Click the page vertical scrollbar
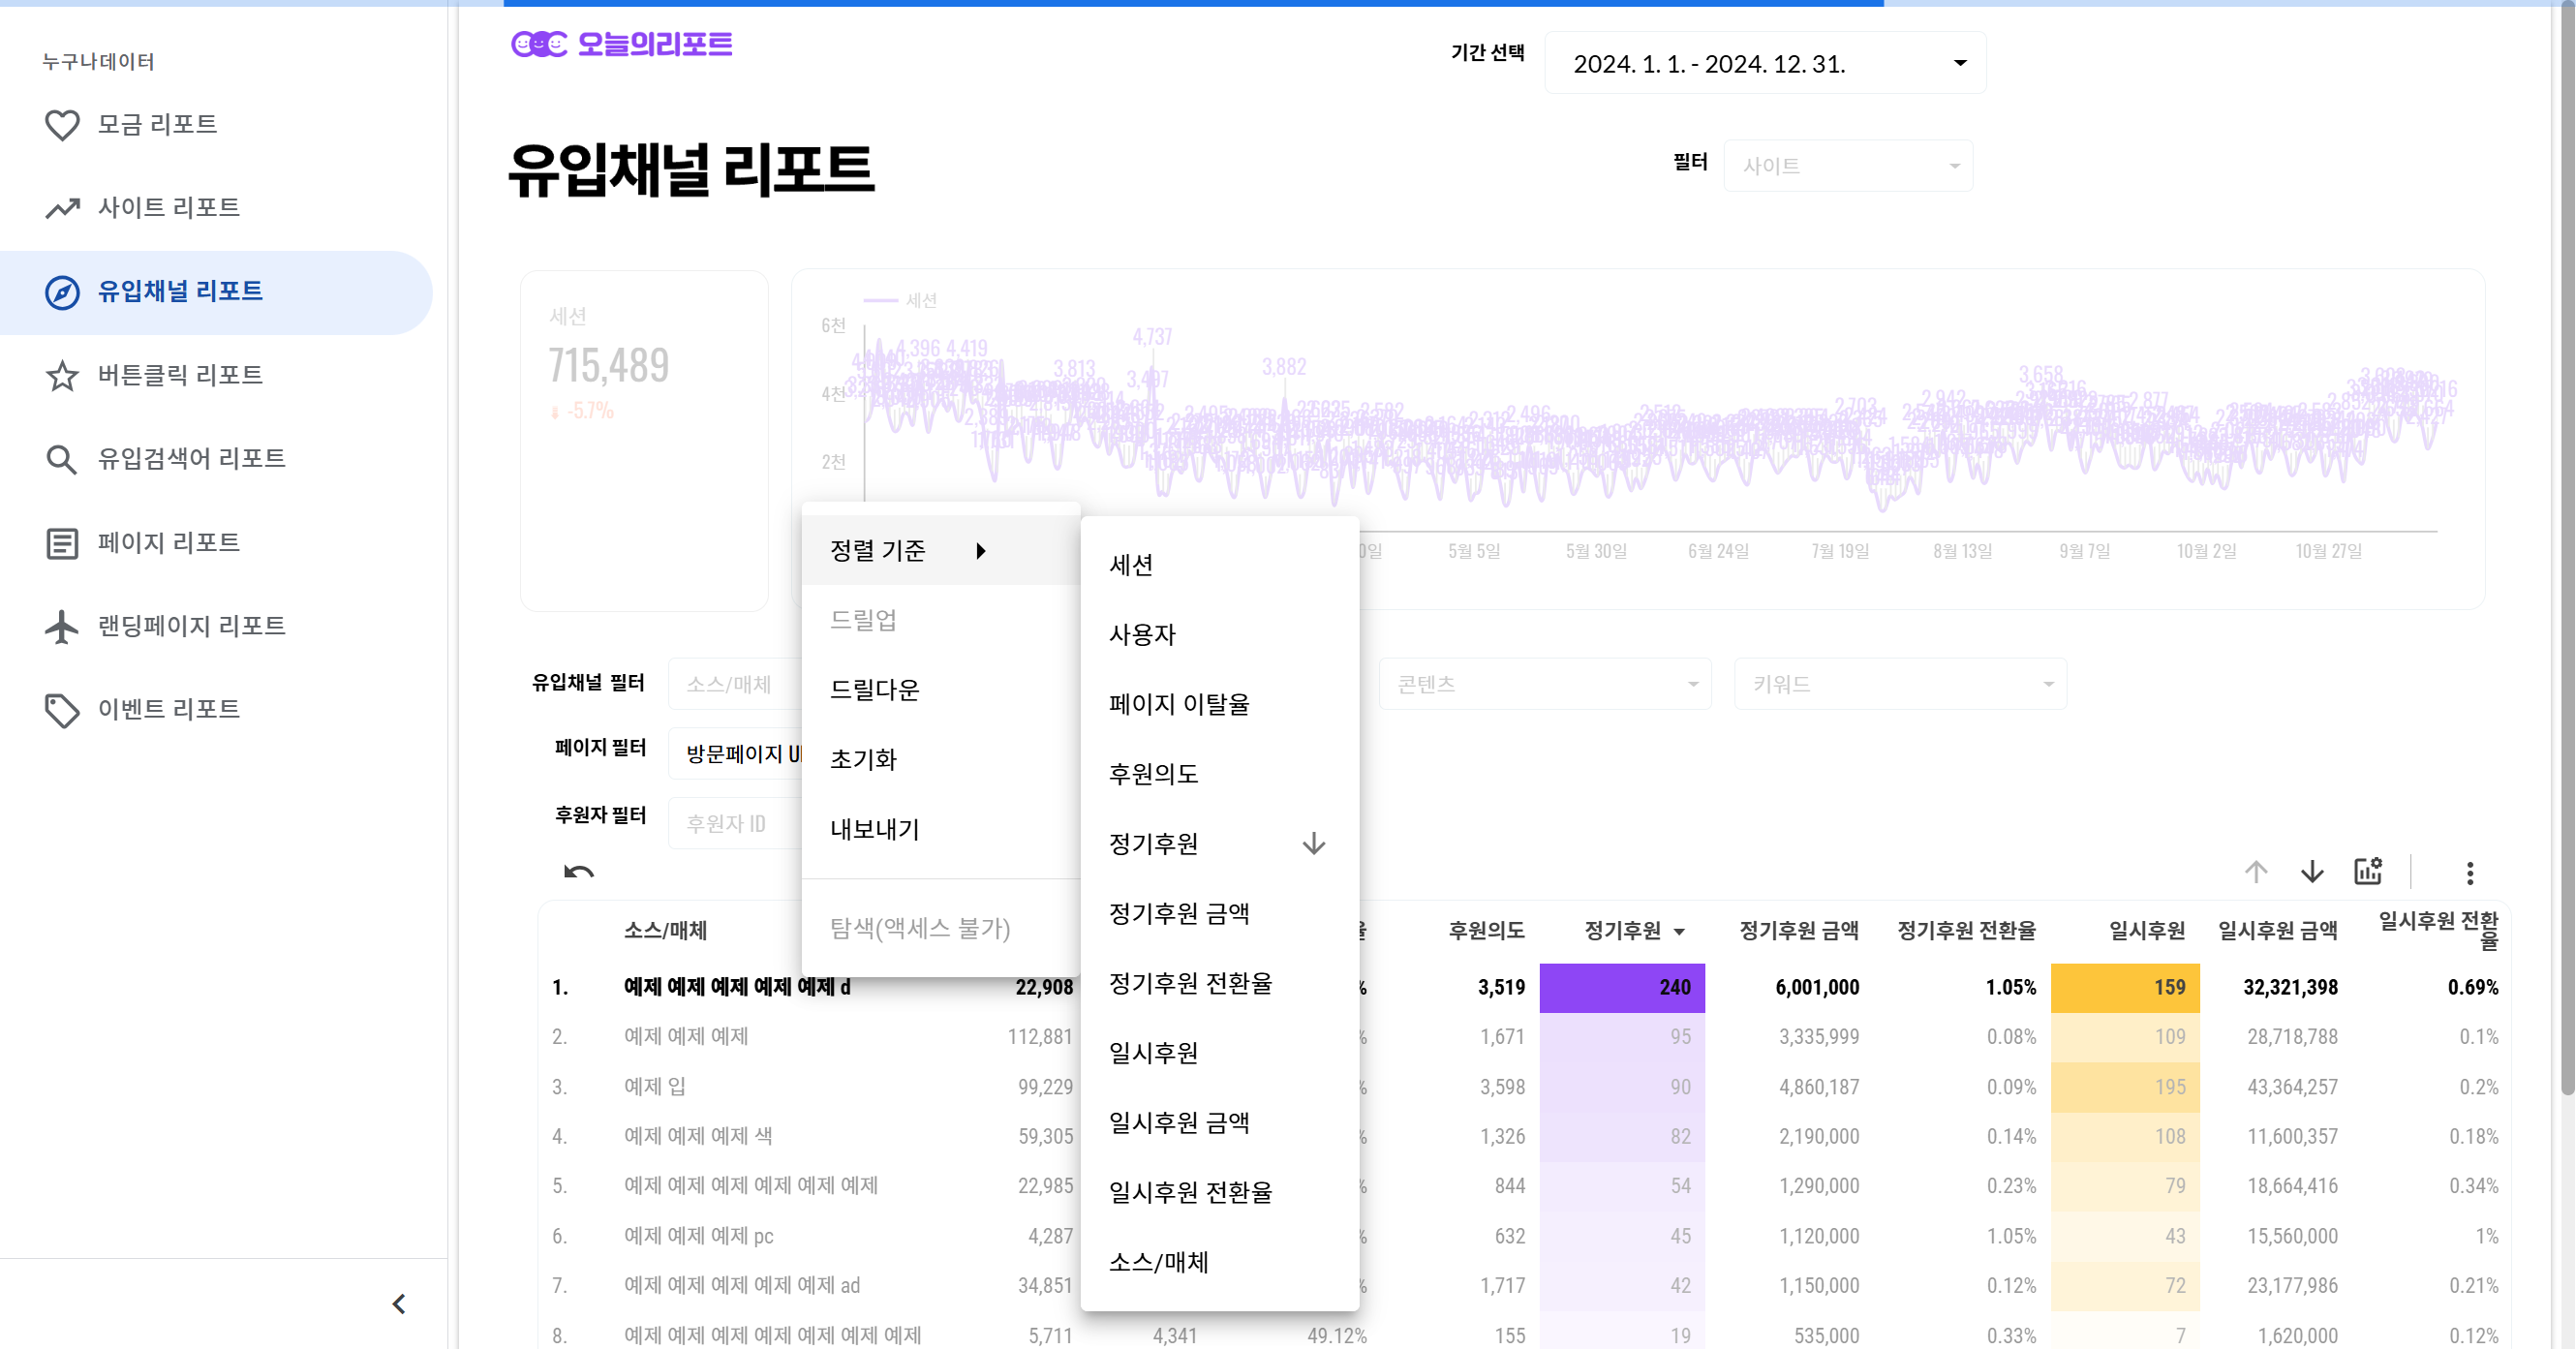Screen dimensions: 2576x1350 (2567, 550)
